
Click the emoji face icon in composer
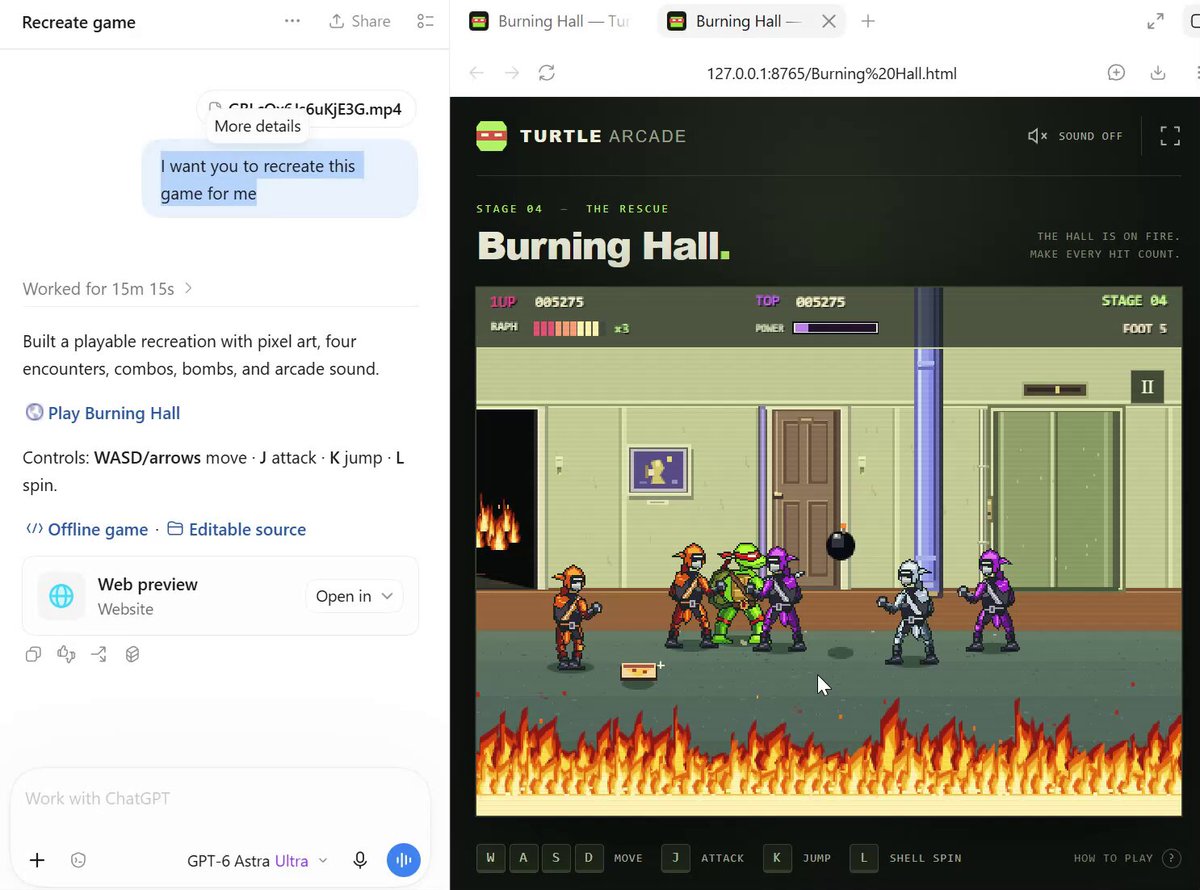coord(79,860)
